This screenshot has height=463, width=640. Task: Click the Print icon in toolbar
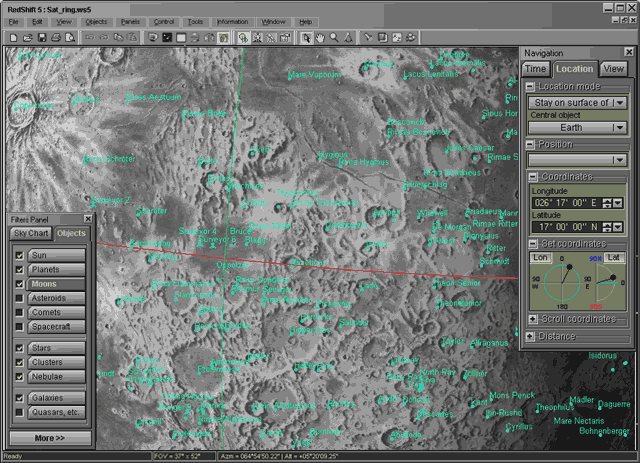(57, 37)
